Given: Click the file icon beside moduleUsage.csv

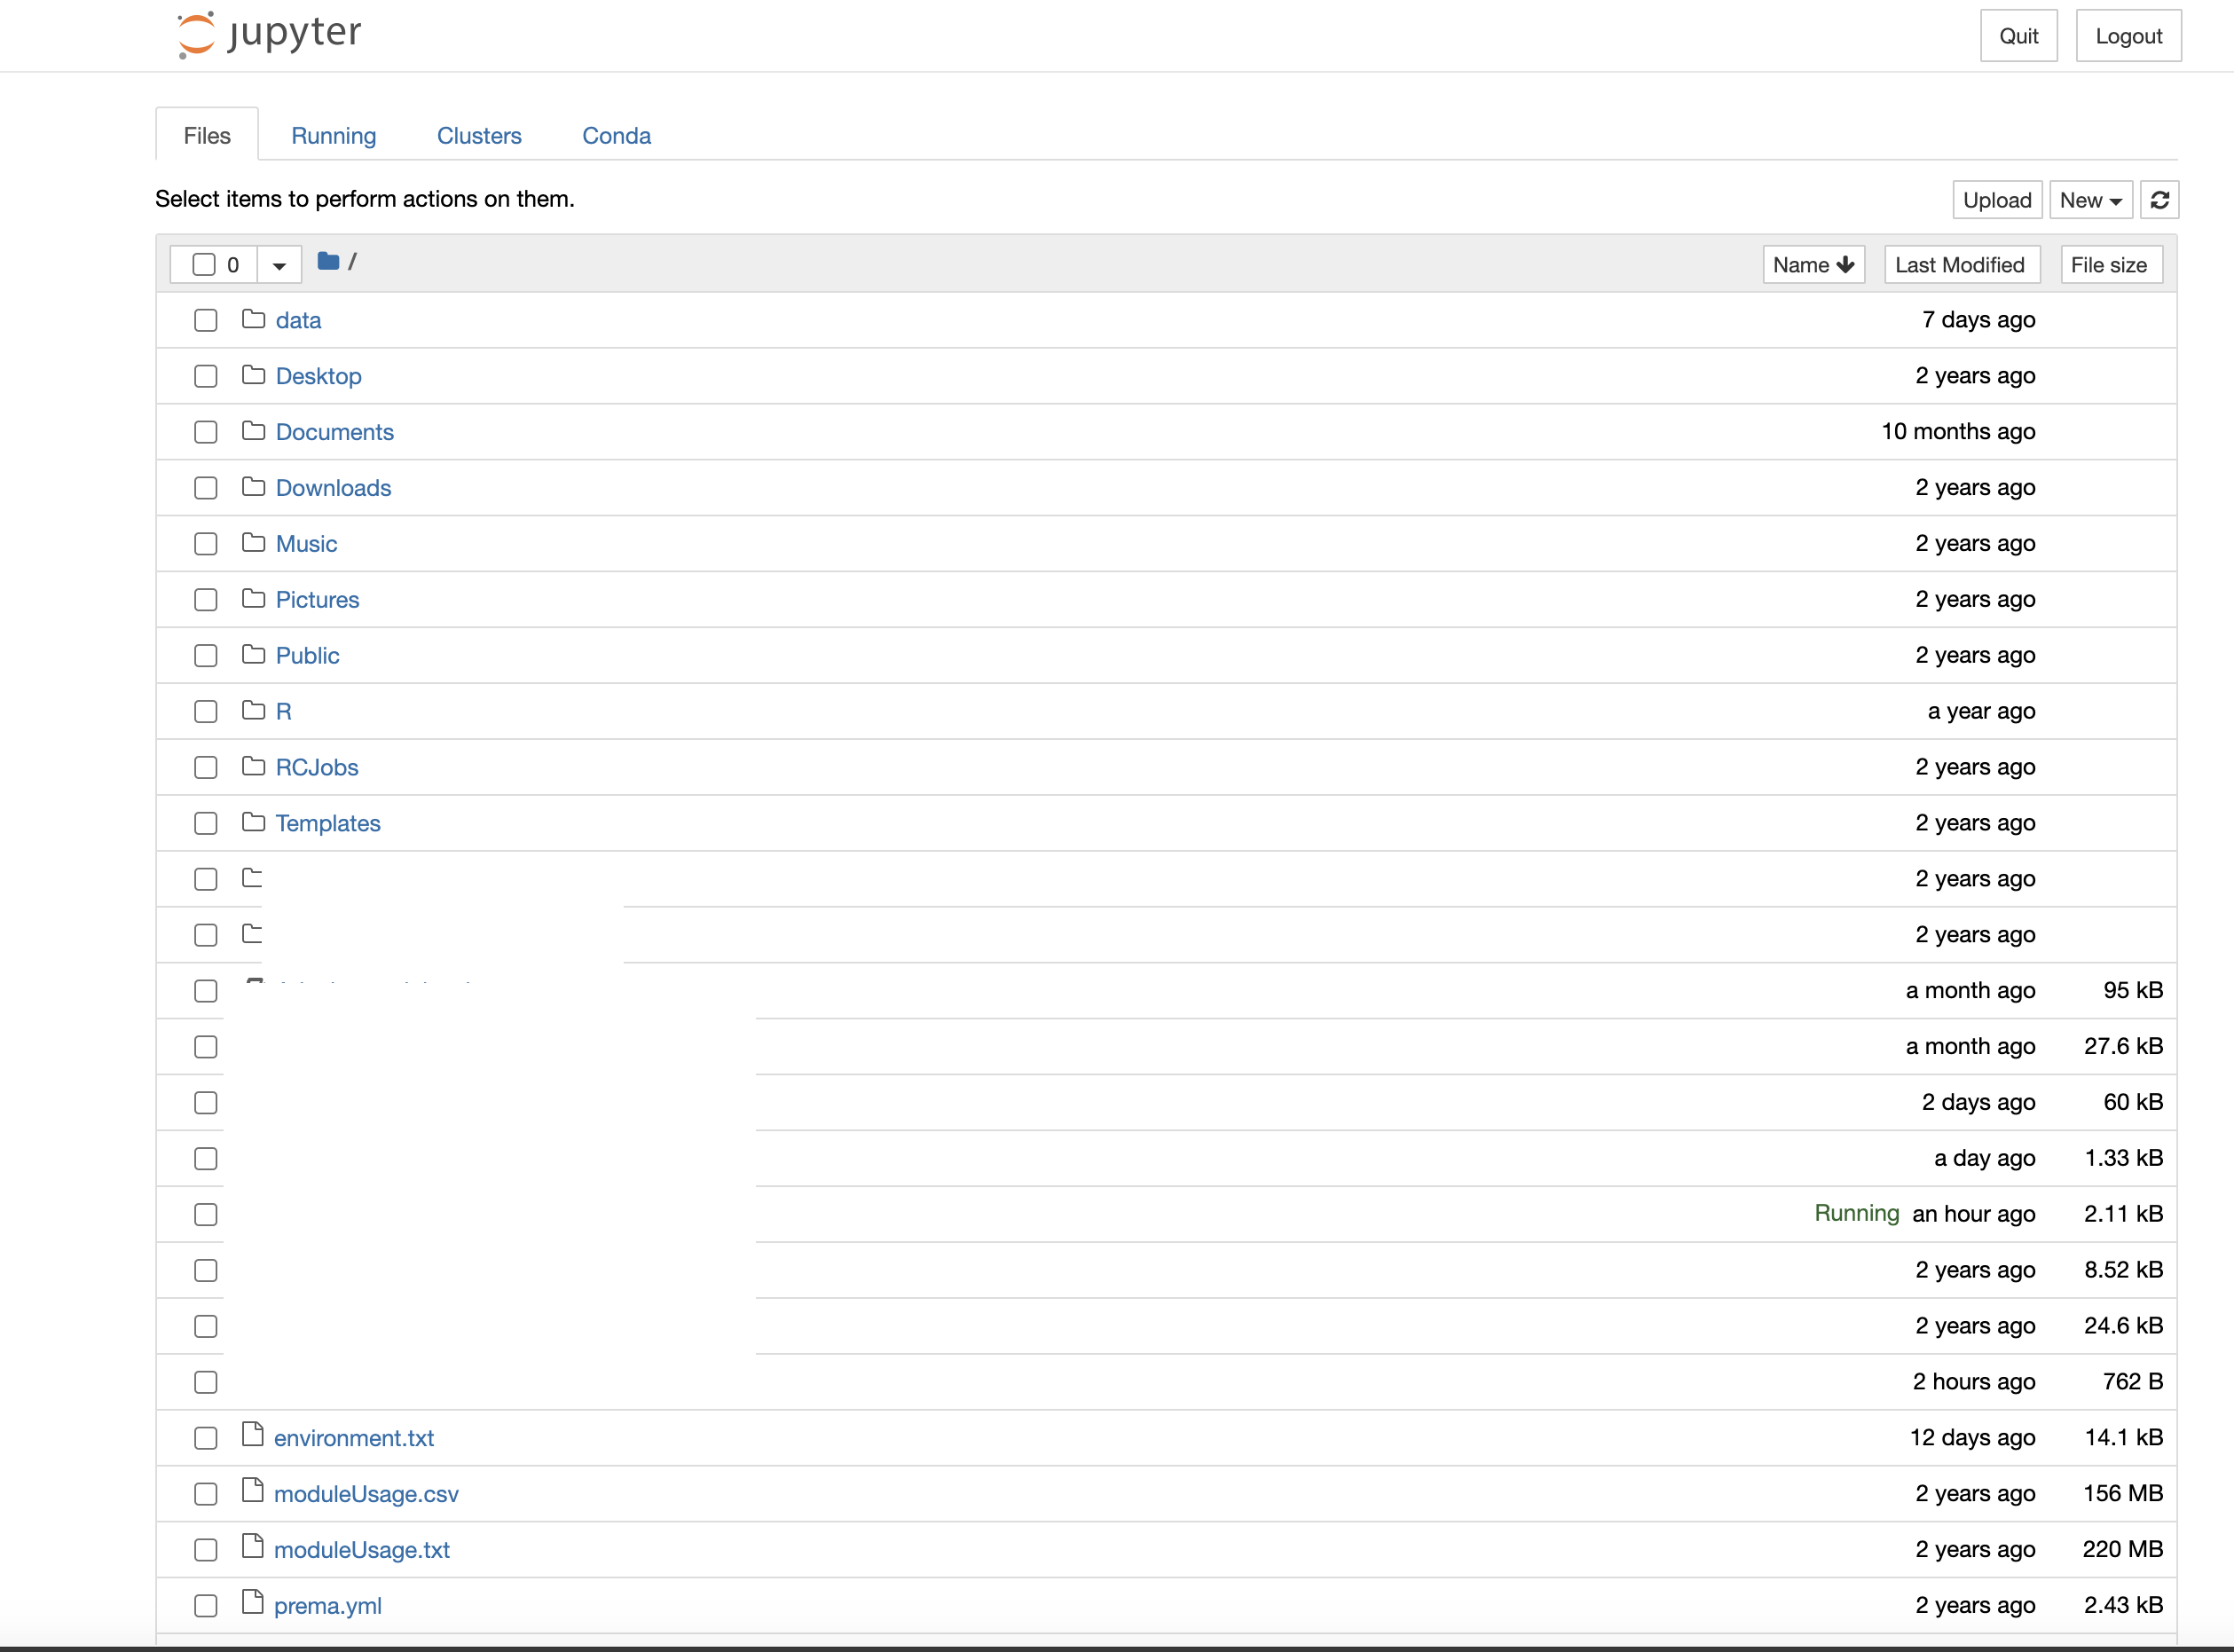Looking at the screenshot, I should coord(253,1491).
